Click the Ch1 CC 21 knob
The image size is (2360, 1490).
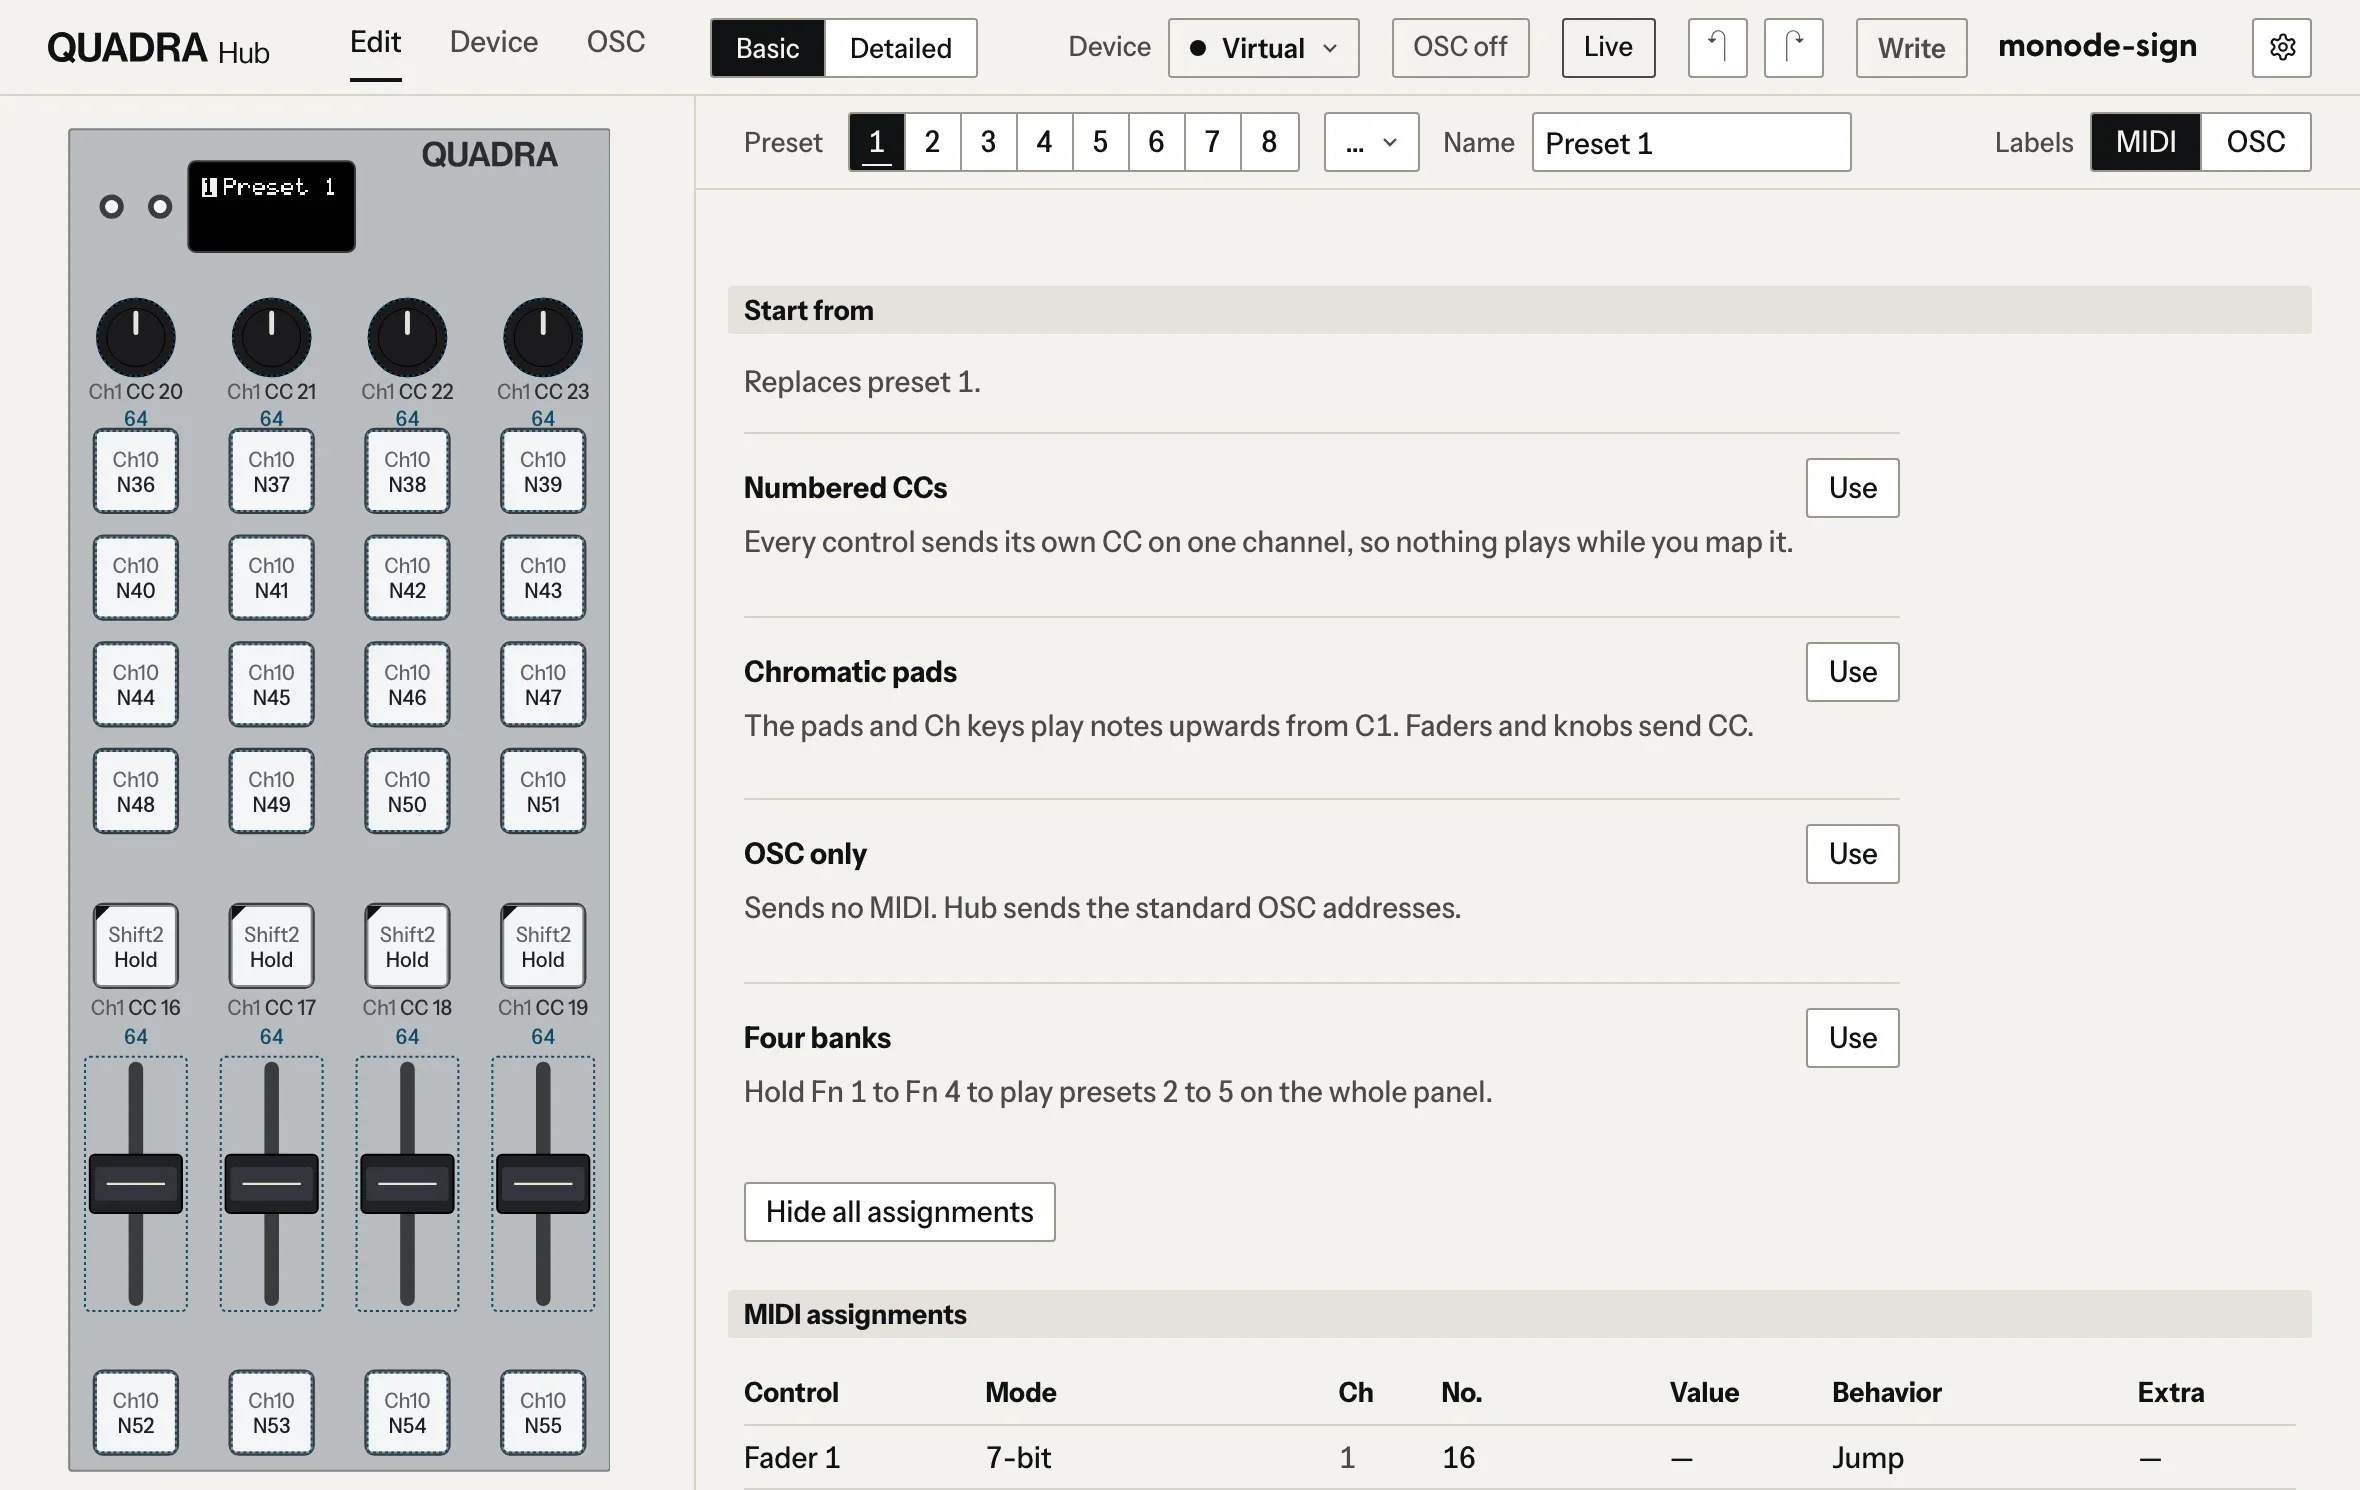271,337
